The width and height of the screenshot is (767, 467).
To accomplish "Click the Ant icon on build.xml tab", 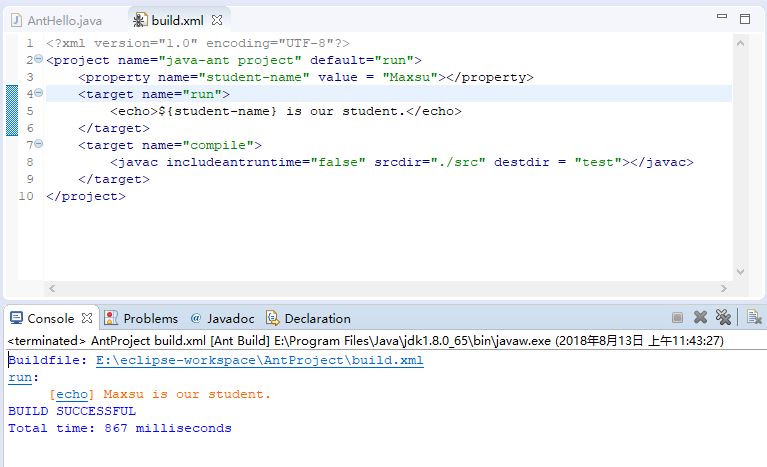I will (x=139, y=20).
